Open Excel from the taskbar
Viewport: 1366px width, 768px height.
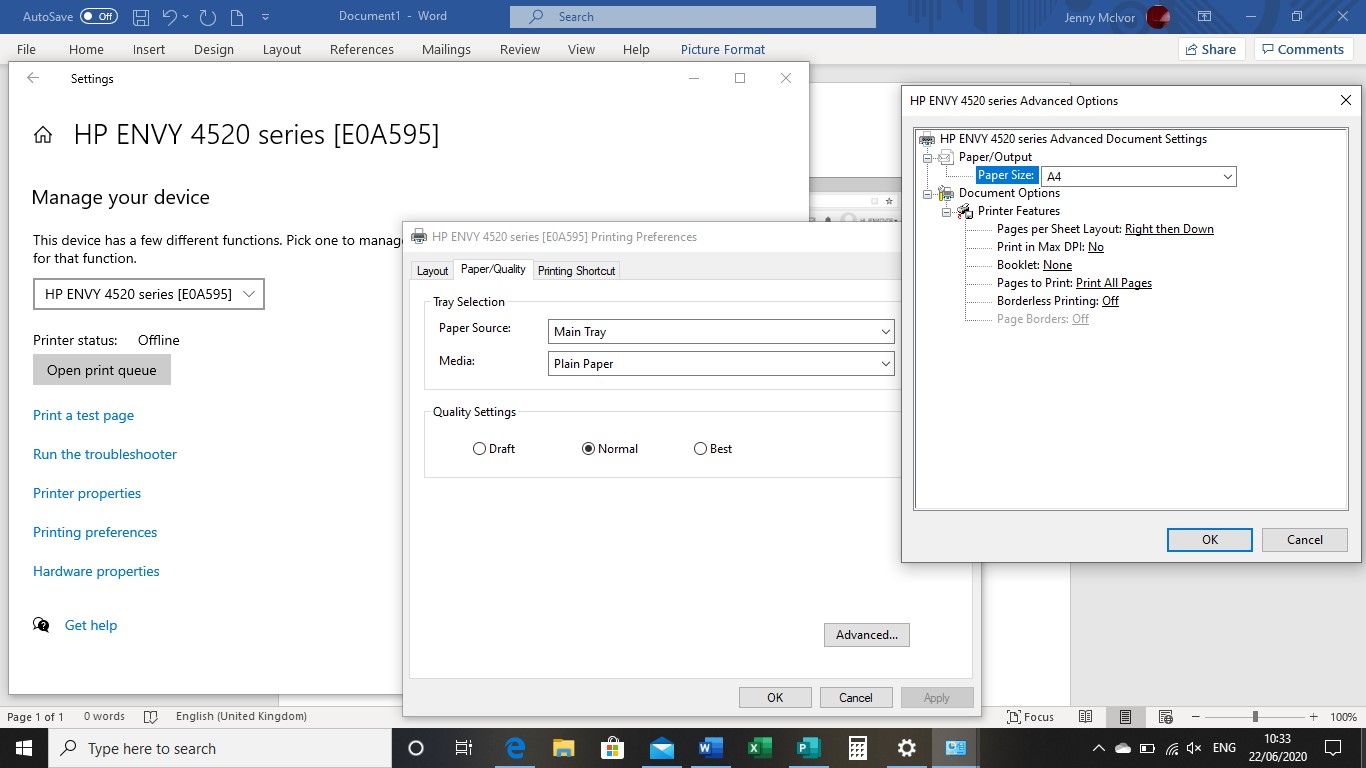[759, 747]
